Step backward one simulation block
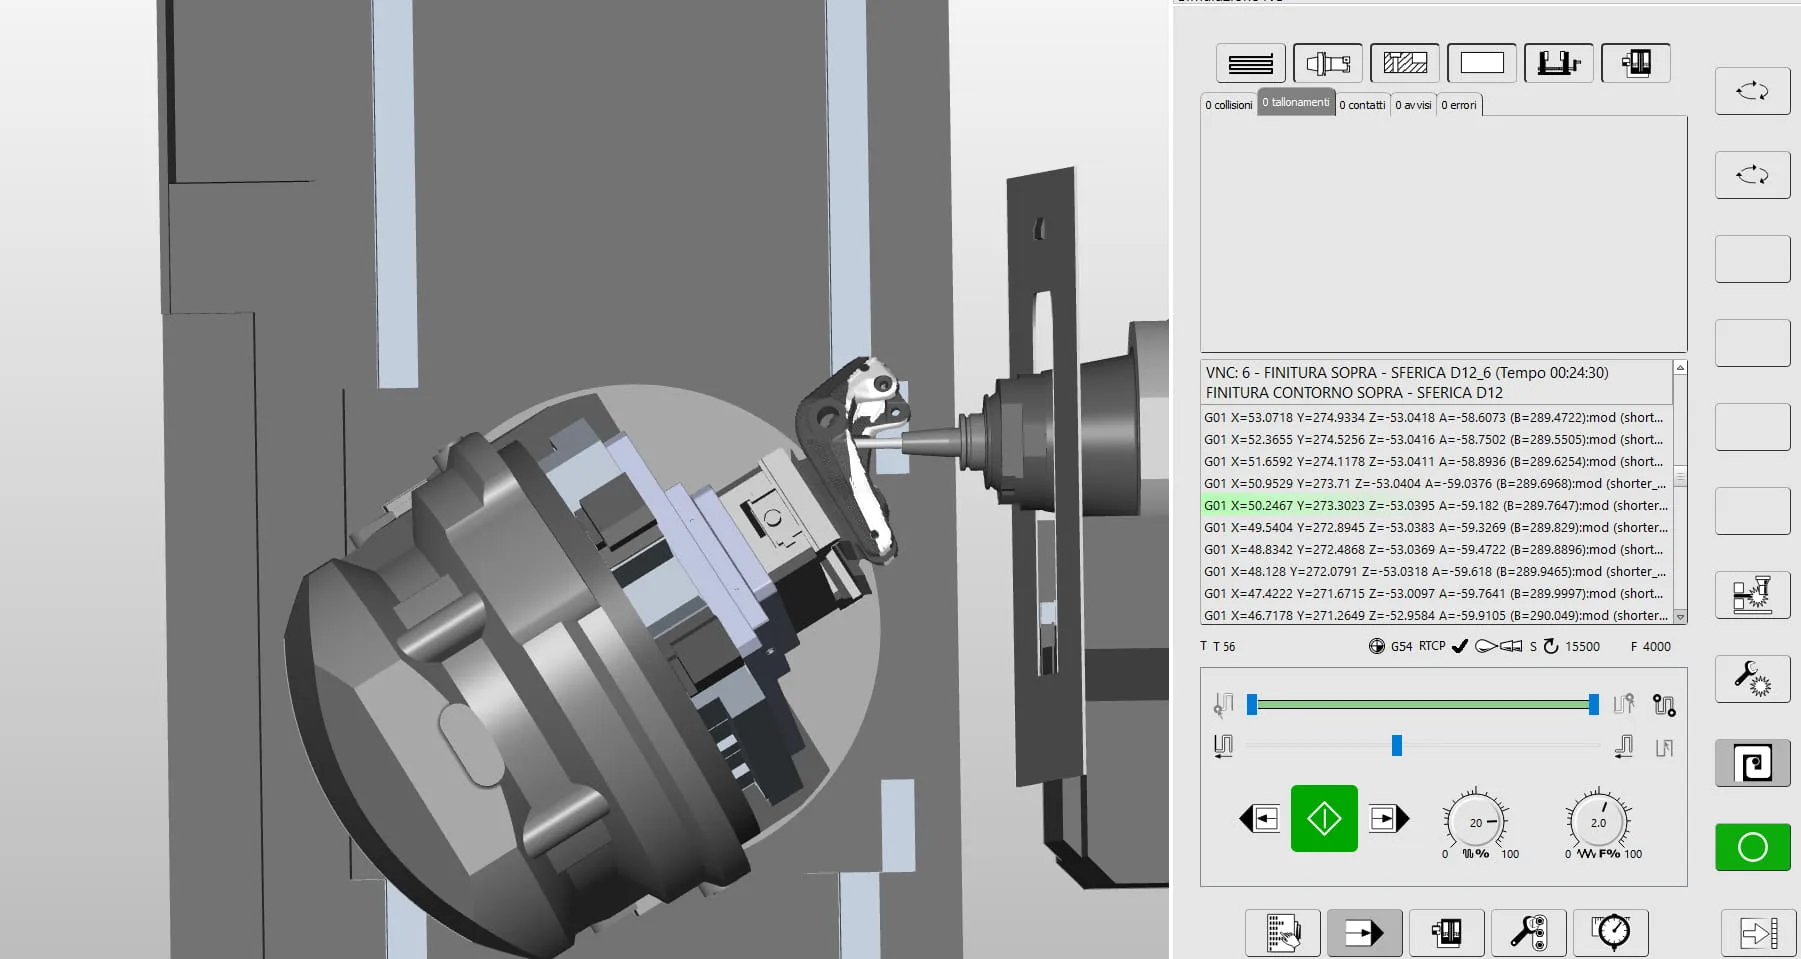1801x959 pixels. (1259, 819)
